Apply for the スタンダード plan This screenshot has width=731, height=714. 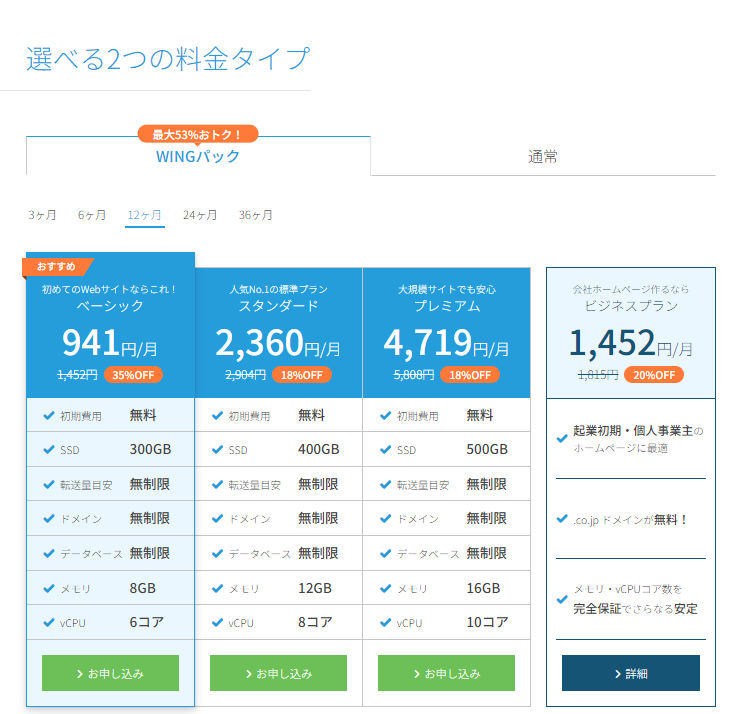click(278, 673)
